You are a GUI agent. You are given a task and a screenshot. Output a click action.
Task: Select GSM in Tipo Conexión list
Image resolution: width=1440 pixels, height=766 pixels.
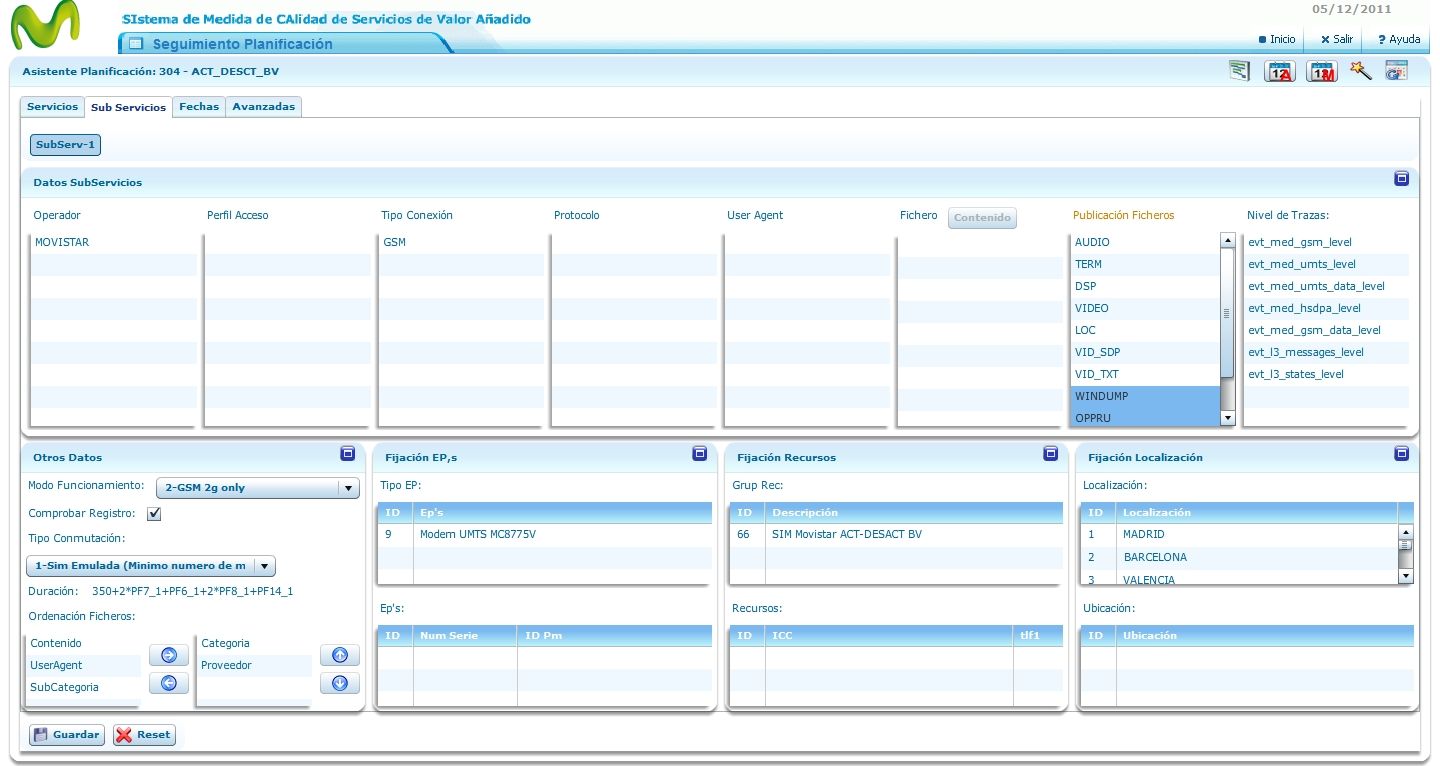point(461,242)
